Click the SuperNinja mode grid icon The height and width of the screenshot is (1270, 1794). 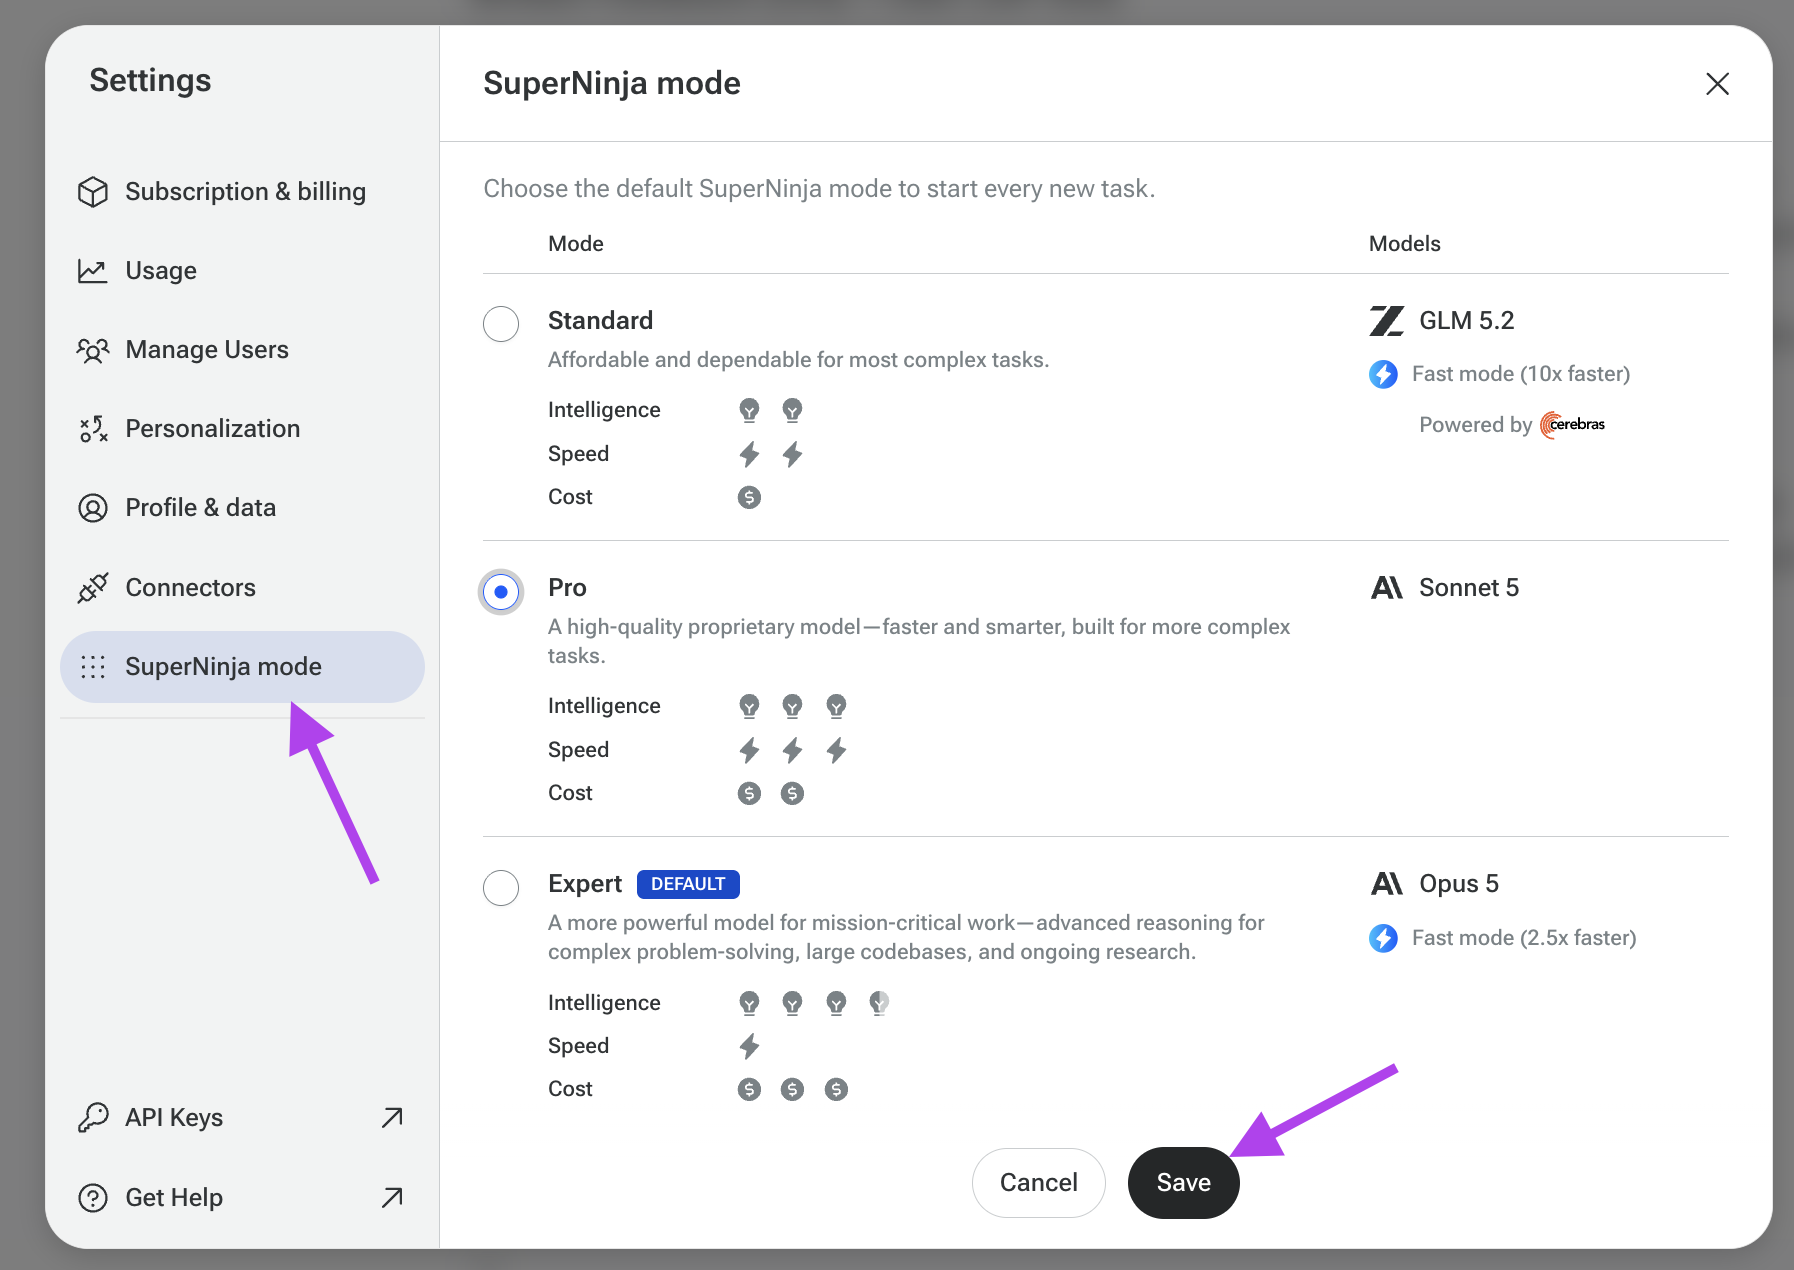(93, 667)
